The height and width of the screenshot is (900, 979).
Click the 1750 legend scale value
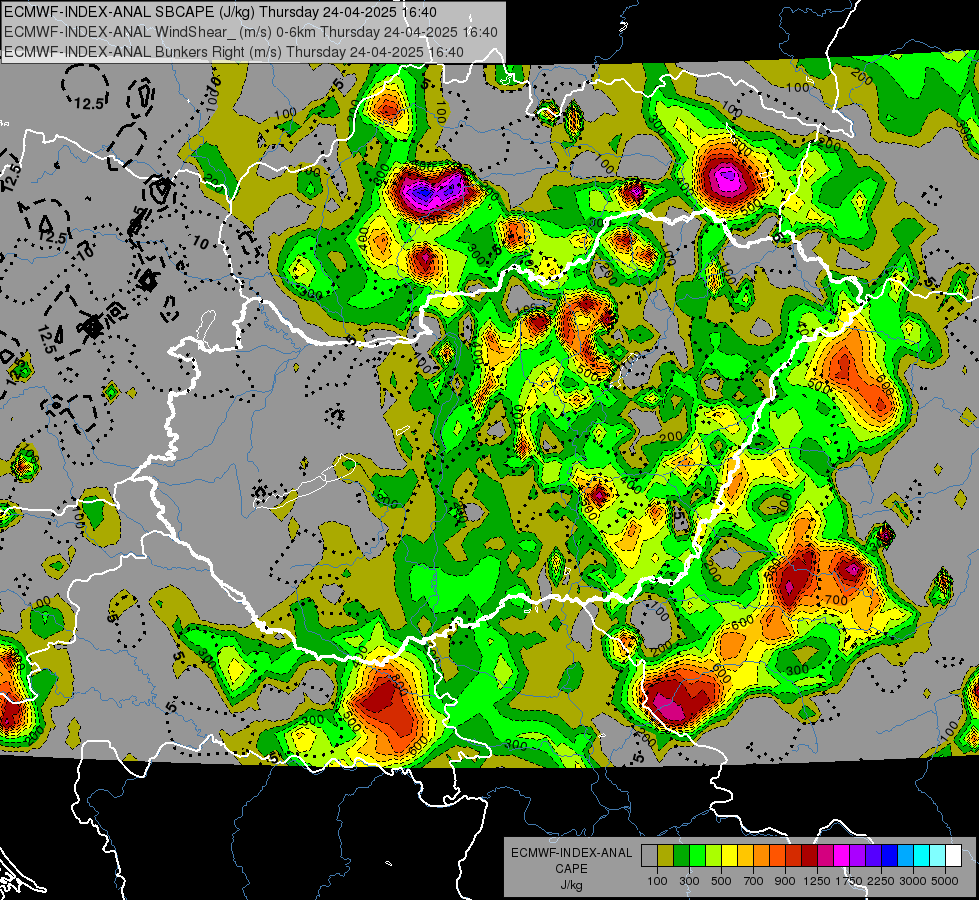pyautogui.click(x=849, y=881)
